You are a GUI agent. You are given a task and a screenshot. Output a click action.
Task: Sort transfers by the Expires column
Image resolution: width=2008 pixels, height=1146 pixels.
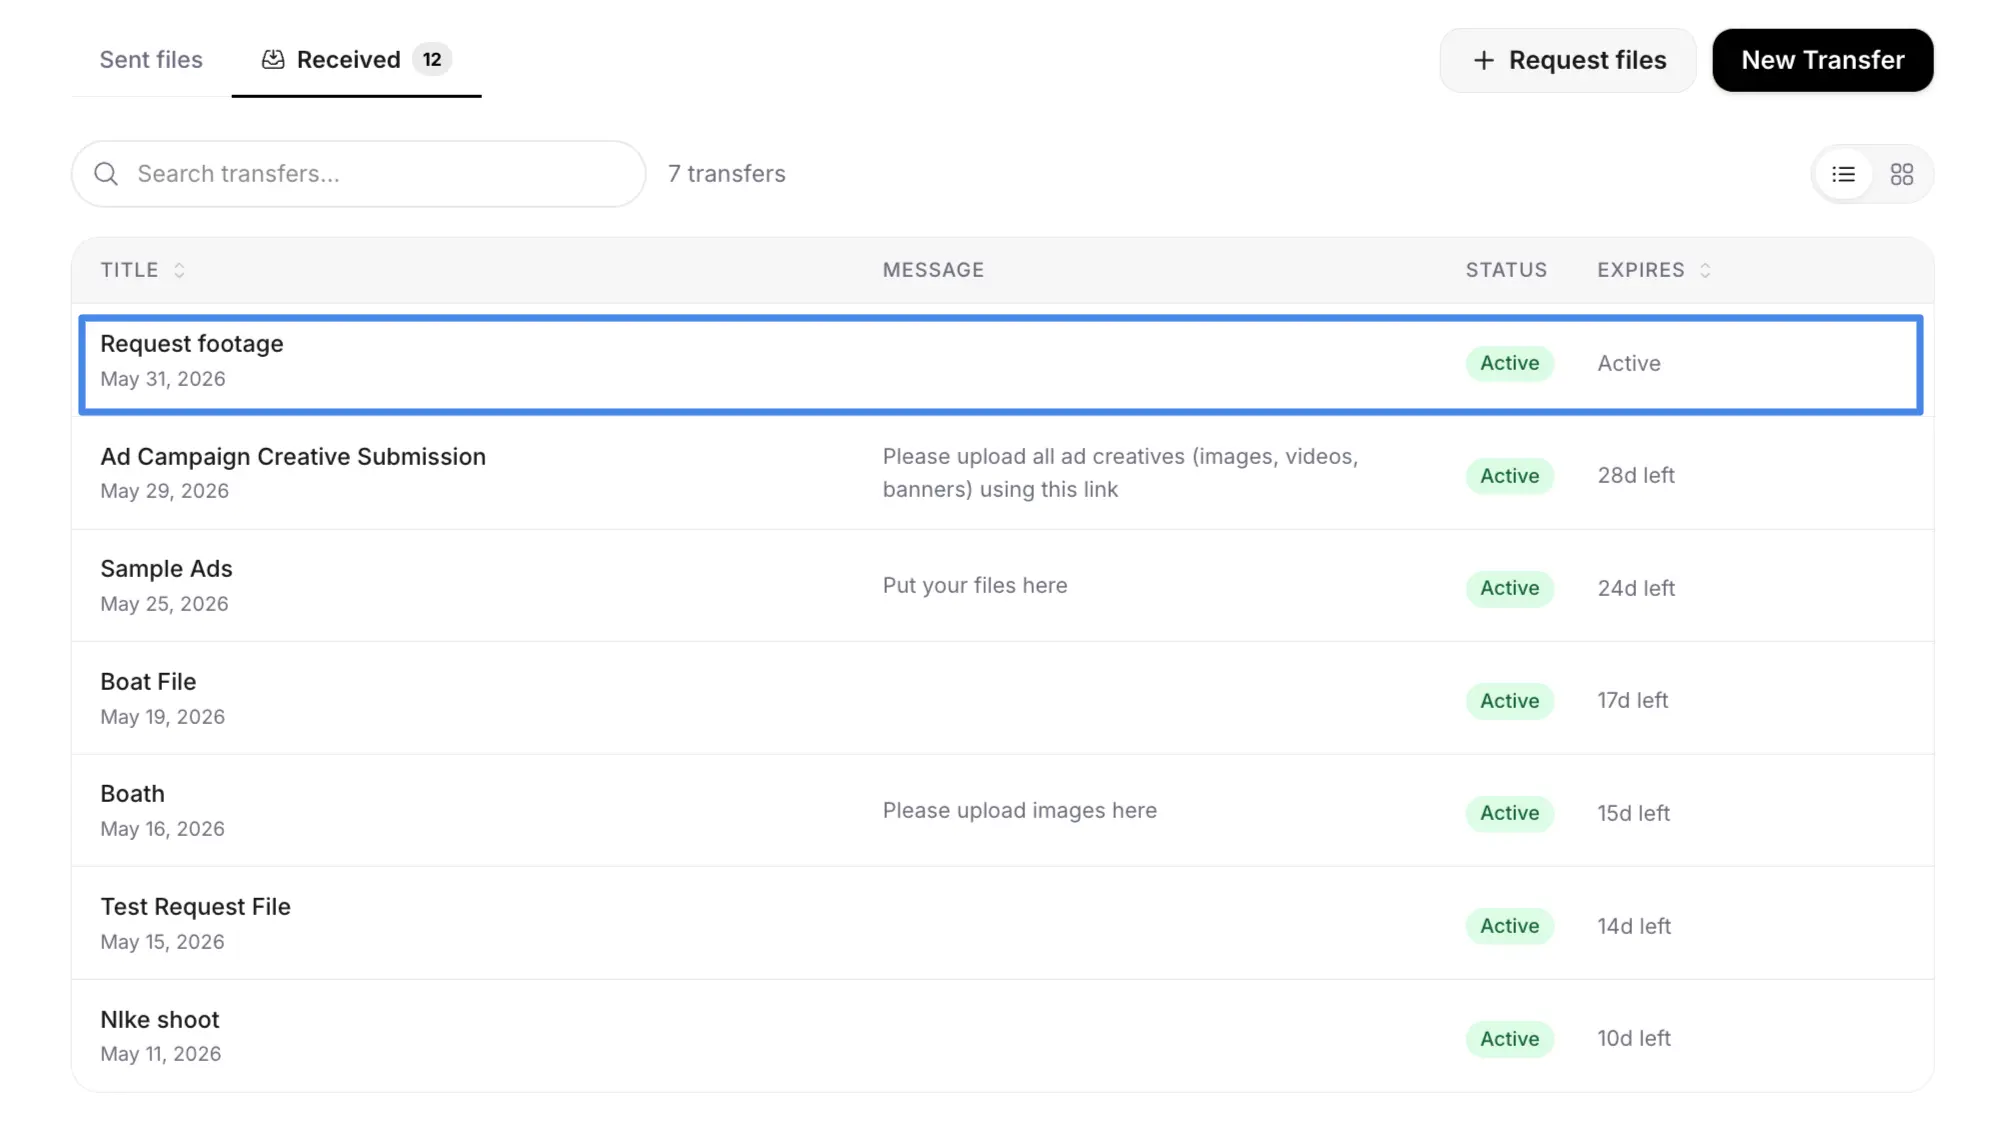coord(1654,270)
